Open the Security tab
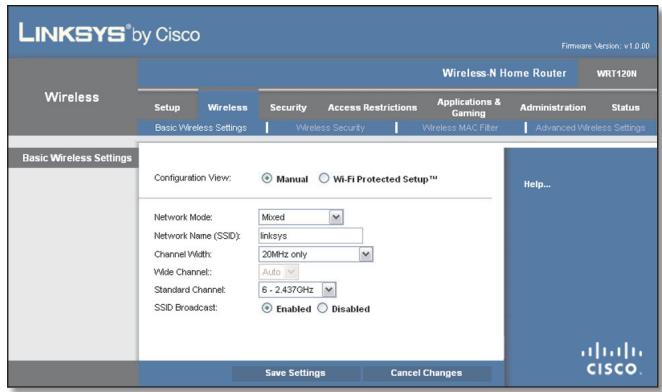Screen dimensions: 662x392 288,107
